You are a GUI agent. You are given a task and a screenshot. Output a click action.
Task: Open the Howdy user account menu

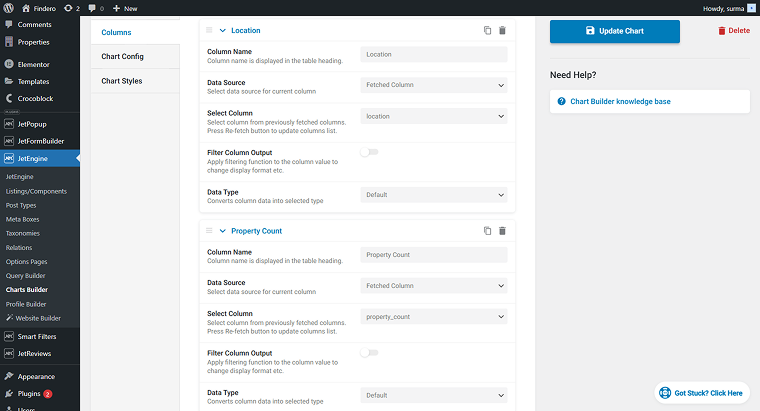click(x=728, y=8)
